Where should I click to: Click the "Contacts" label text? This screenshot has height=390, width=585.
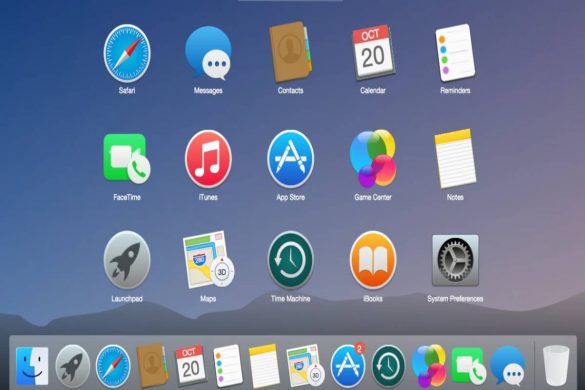tap(290, 90)
